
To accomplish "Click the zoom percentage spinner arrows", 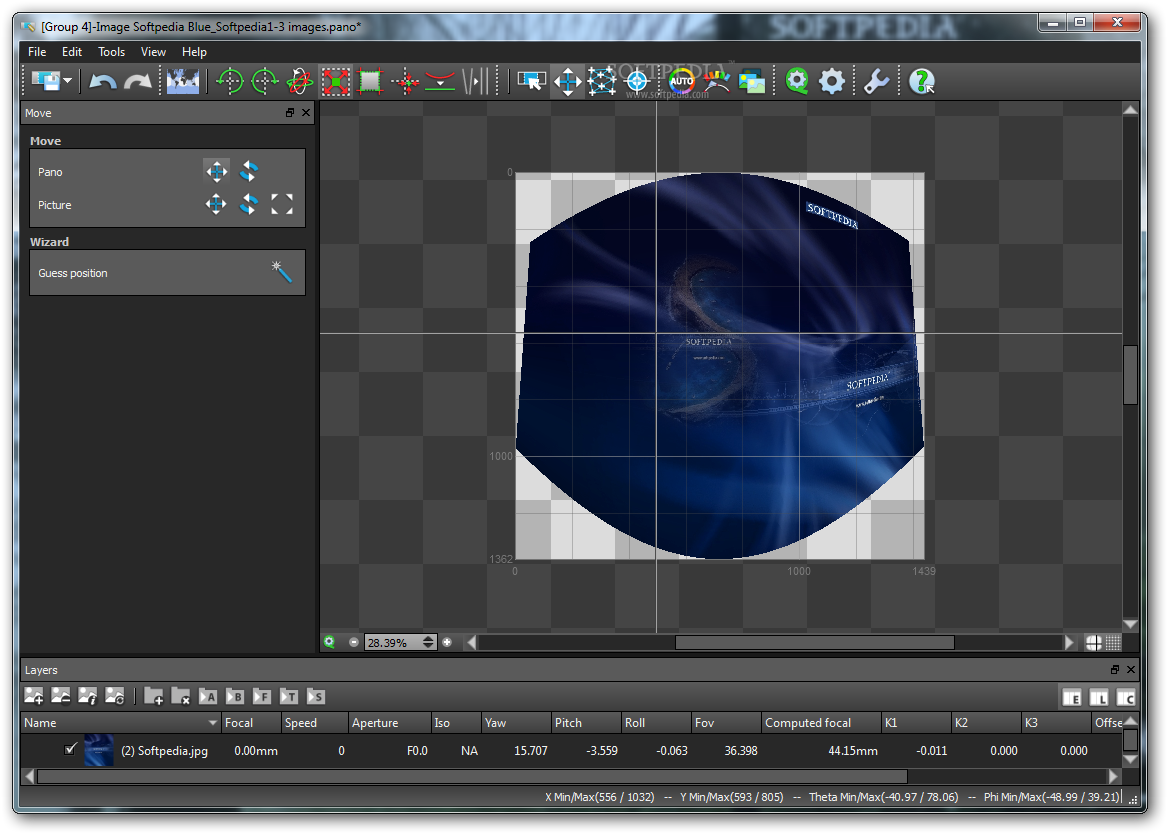I will coord(428,642).
